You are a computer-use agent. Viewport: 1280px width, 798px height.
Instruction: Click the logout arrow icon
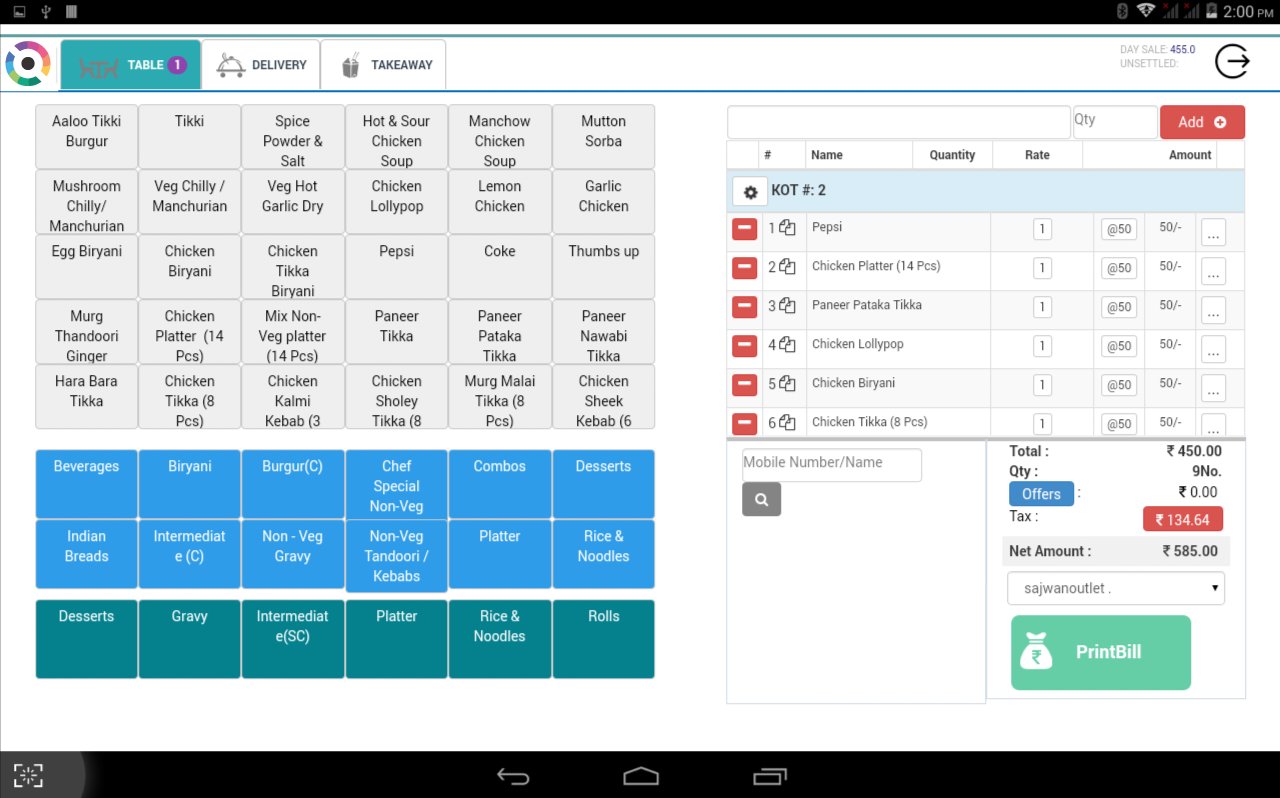tap(1232, 62)
